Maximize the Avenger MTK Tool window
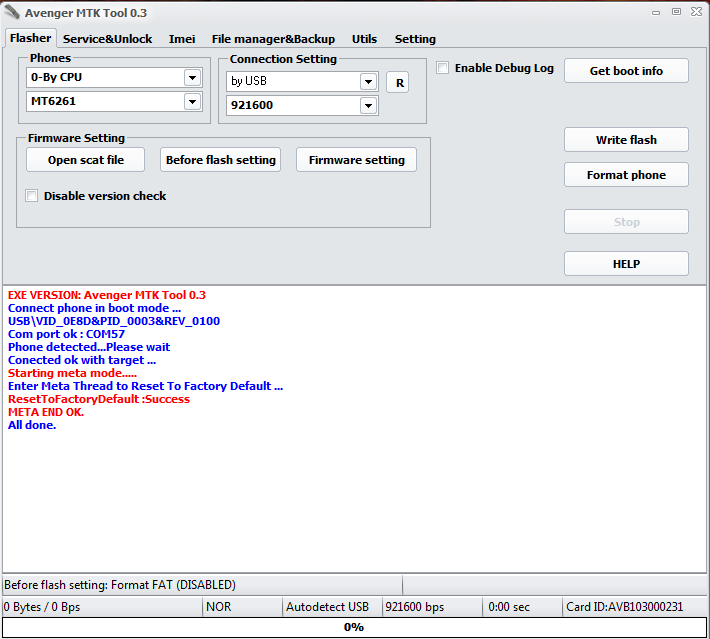Screen dimensions: 710x639 point(676,12)
